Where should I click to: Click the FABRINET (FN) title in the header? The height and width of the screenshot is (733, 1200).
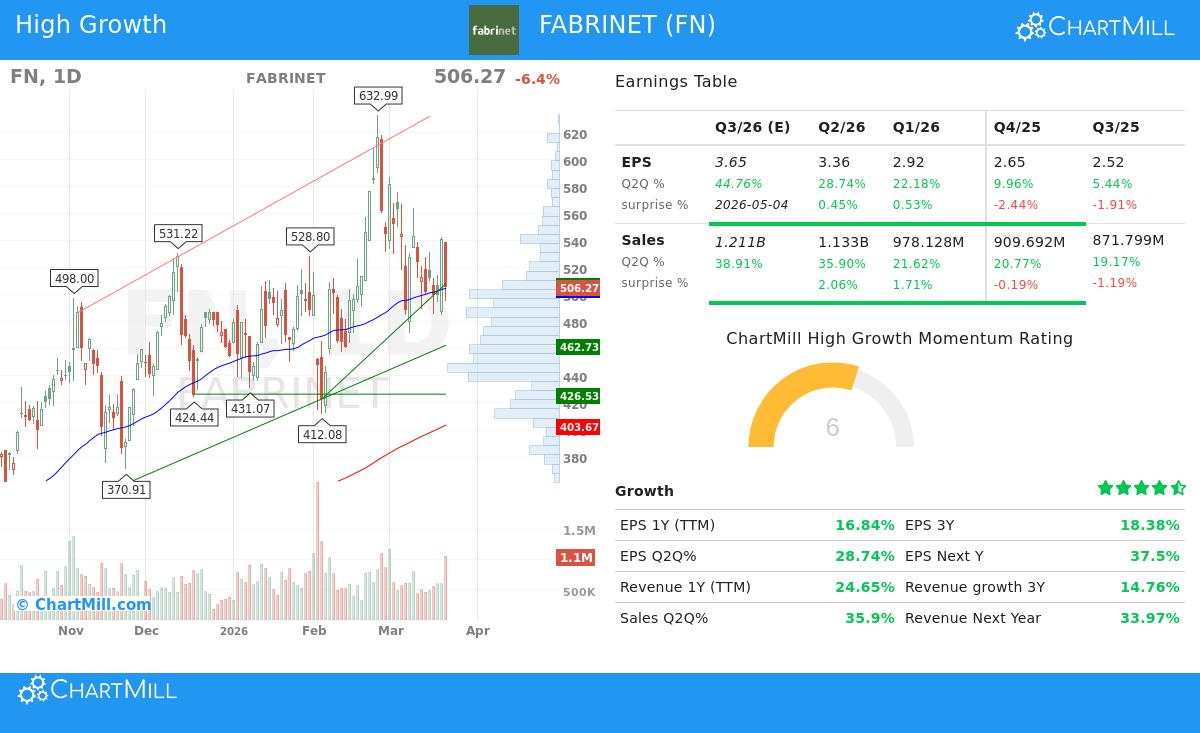[x=628, y=25]
